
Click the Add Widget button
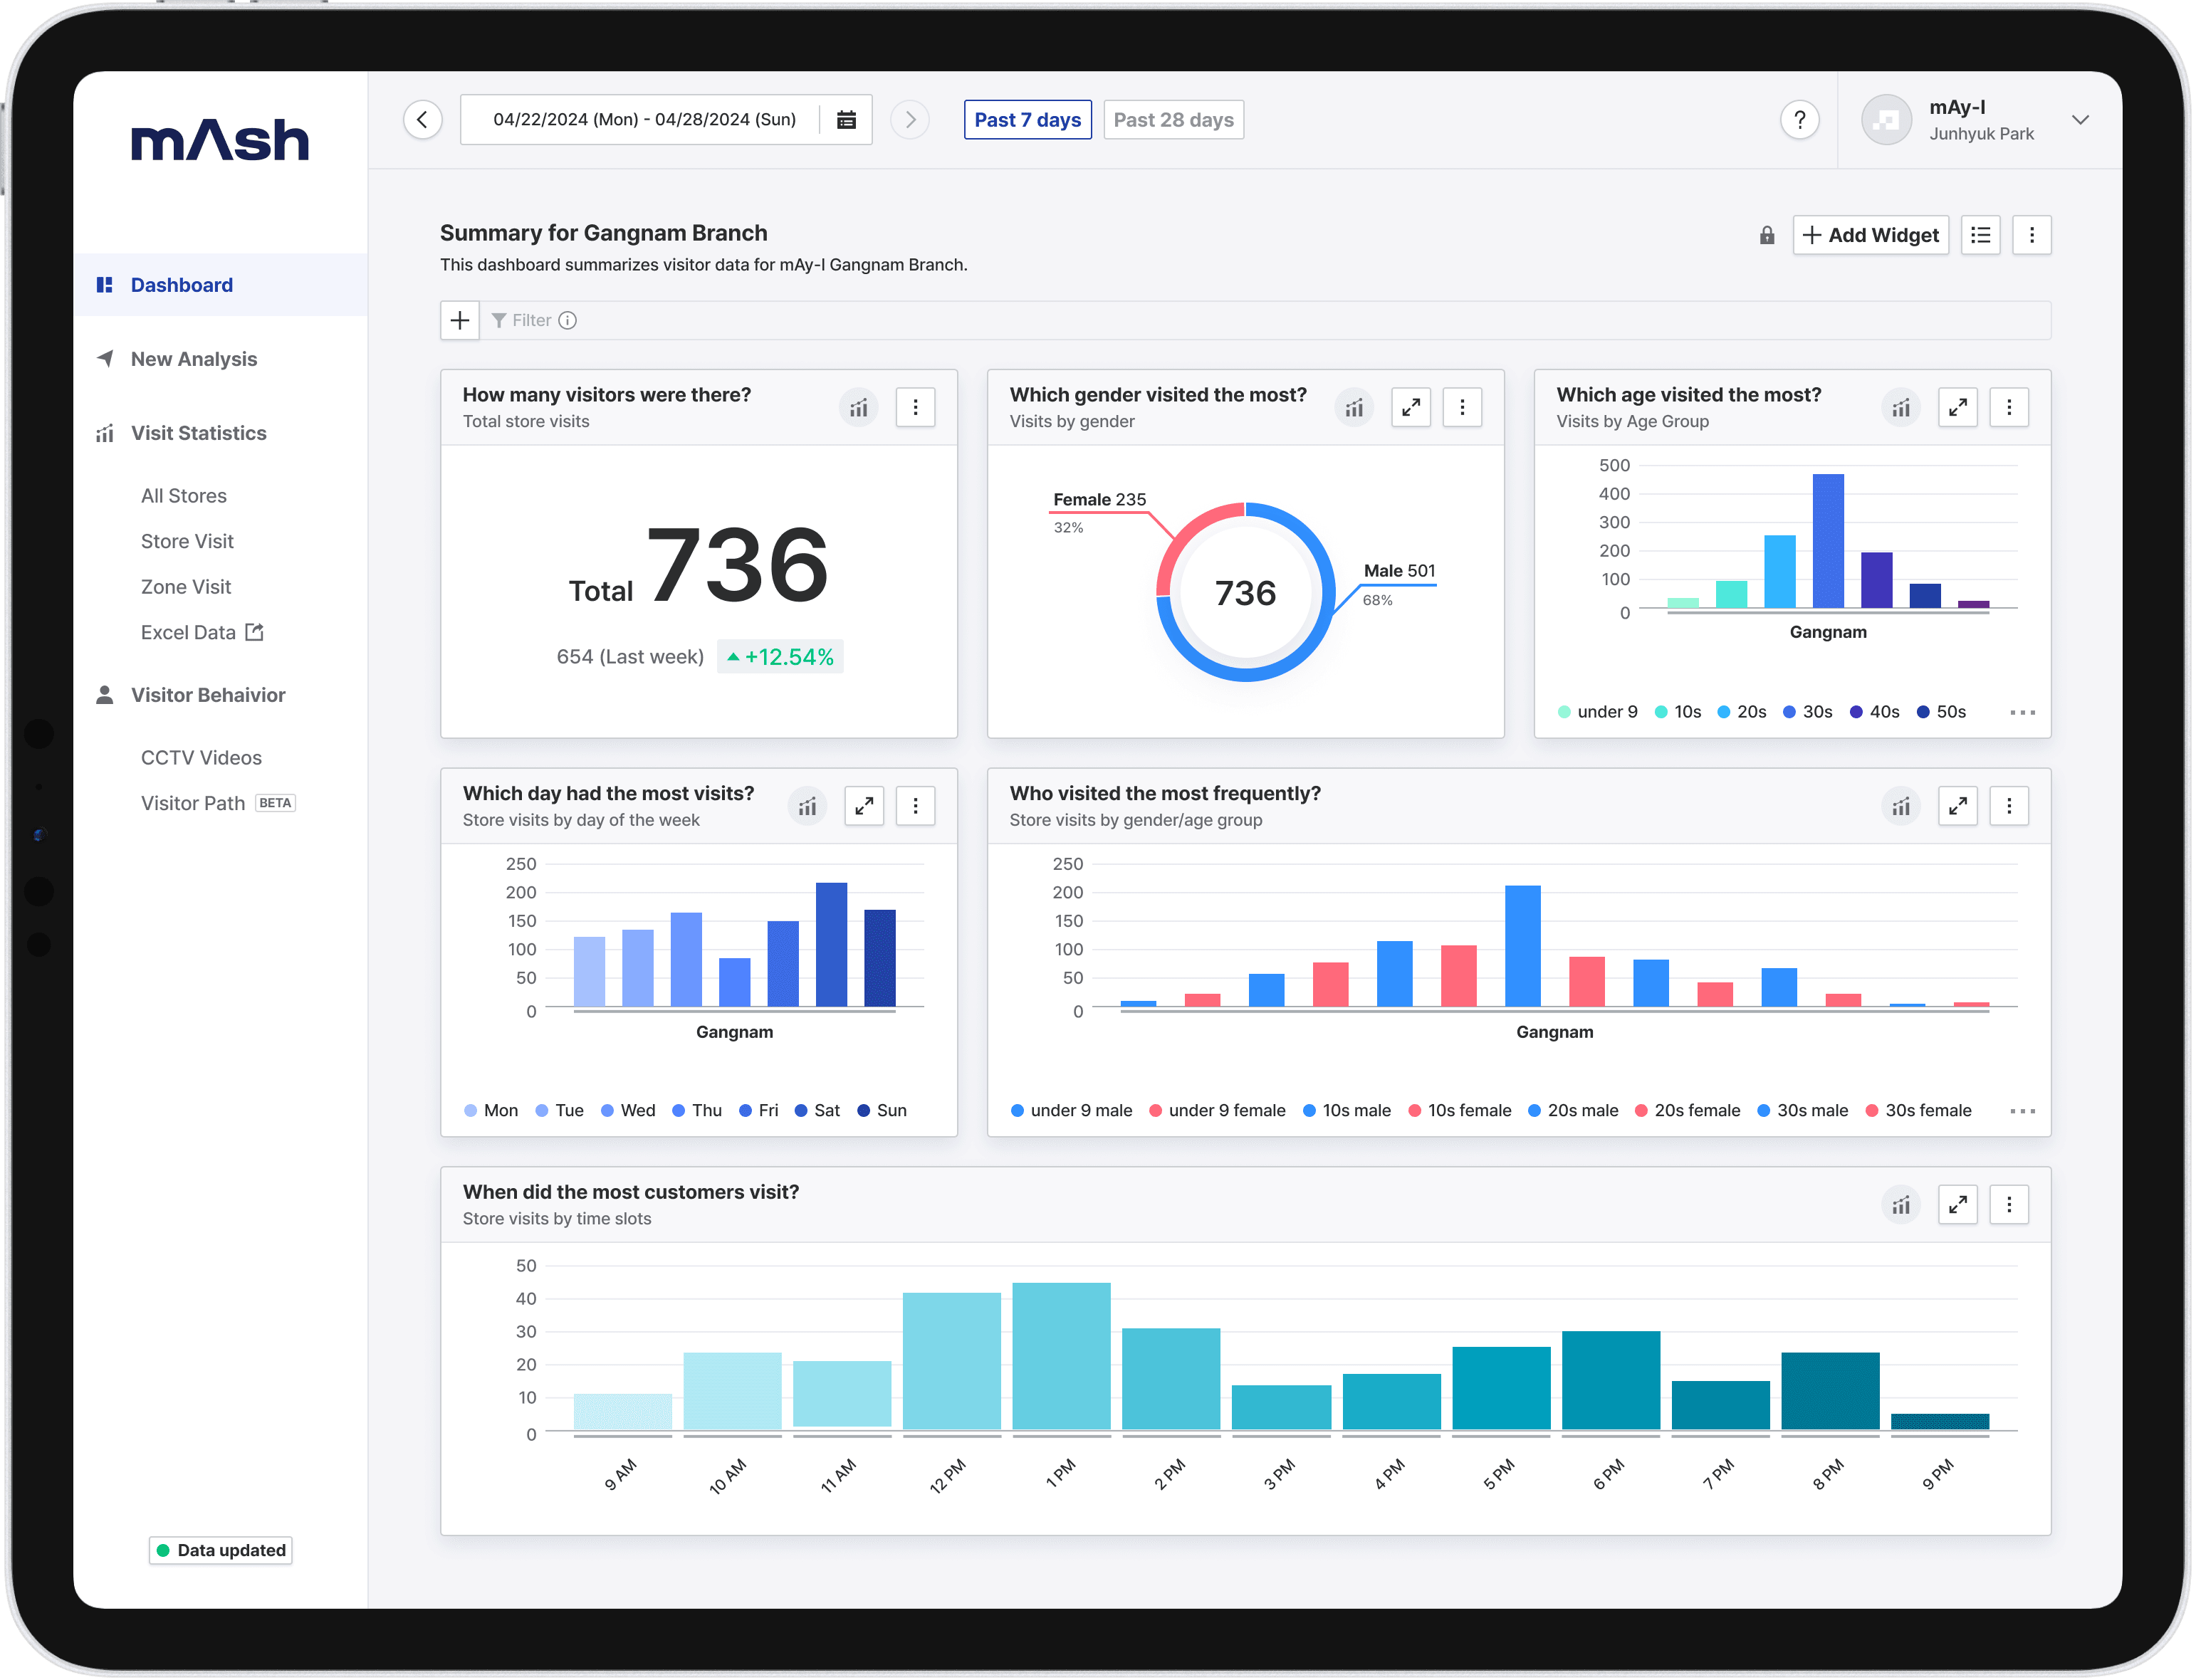coord(1870,236)
